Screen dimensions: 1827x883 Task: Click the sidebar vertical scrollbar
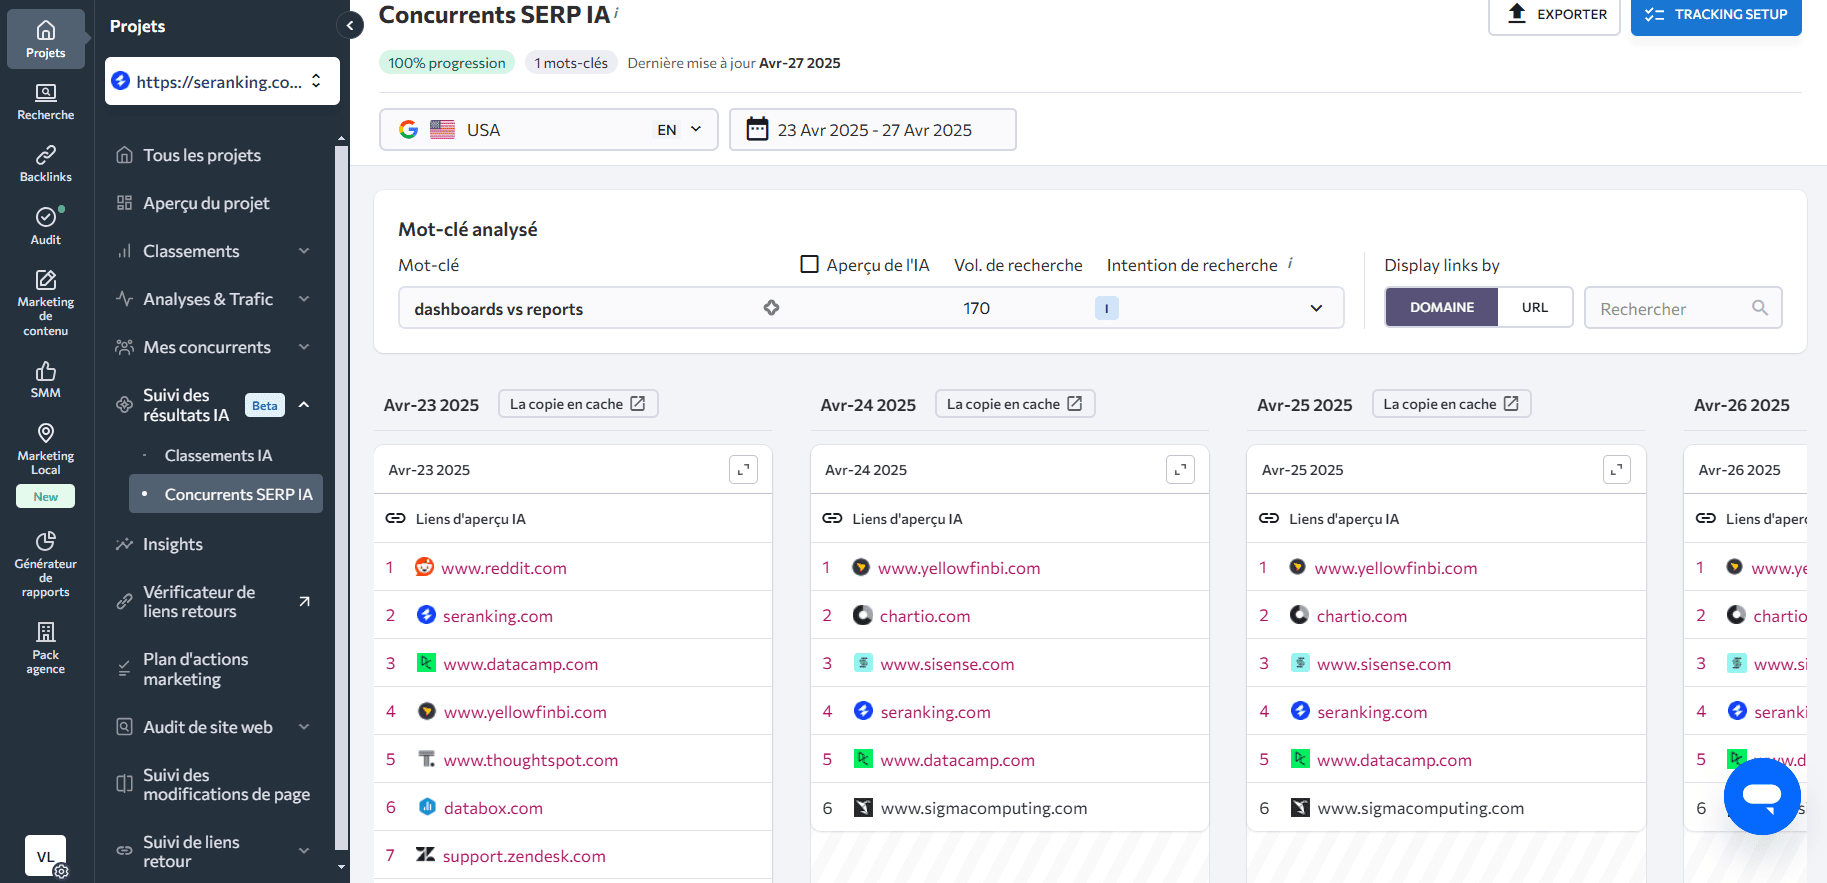tap(341, 500)
